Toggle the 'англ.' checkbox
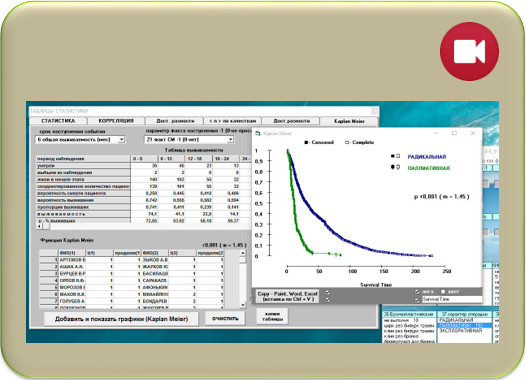This screenshot has height=380, width=526. [417, 292]
